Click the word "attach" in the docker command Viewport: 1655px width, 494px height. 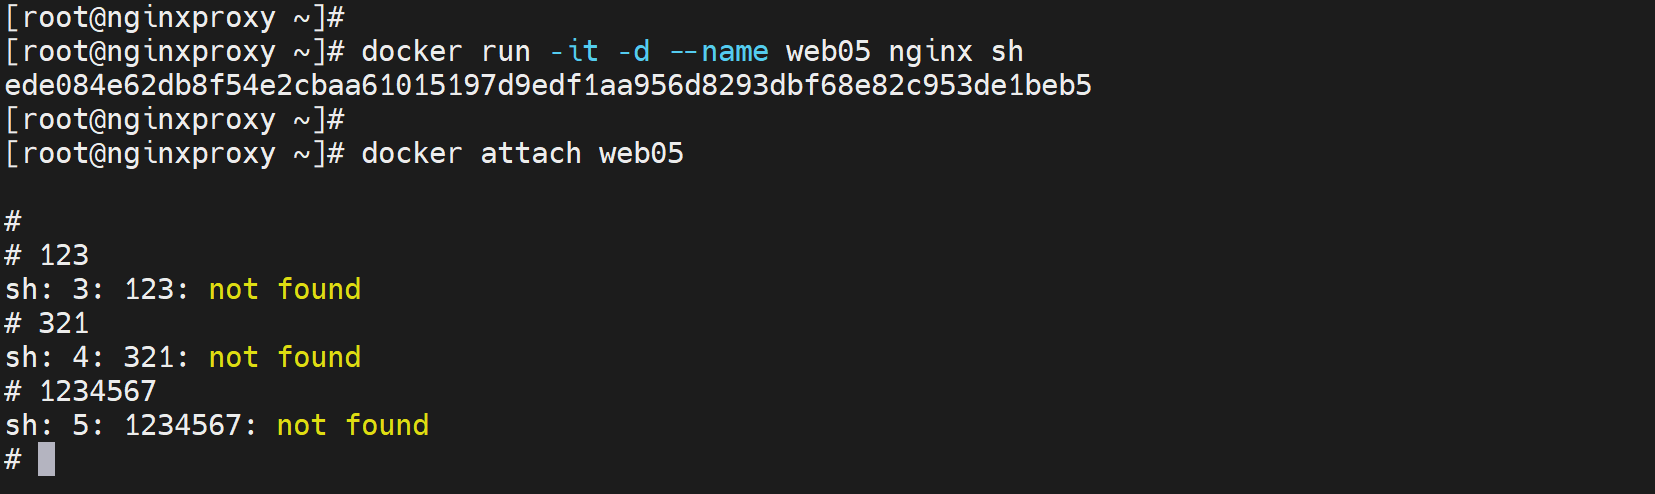[x=530, y=154]
